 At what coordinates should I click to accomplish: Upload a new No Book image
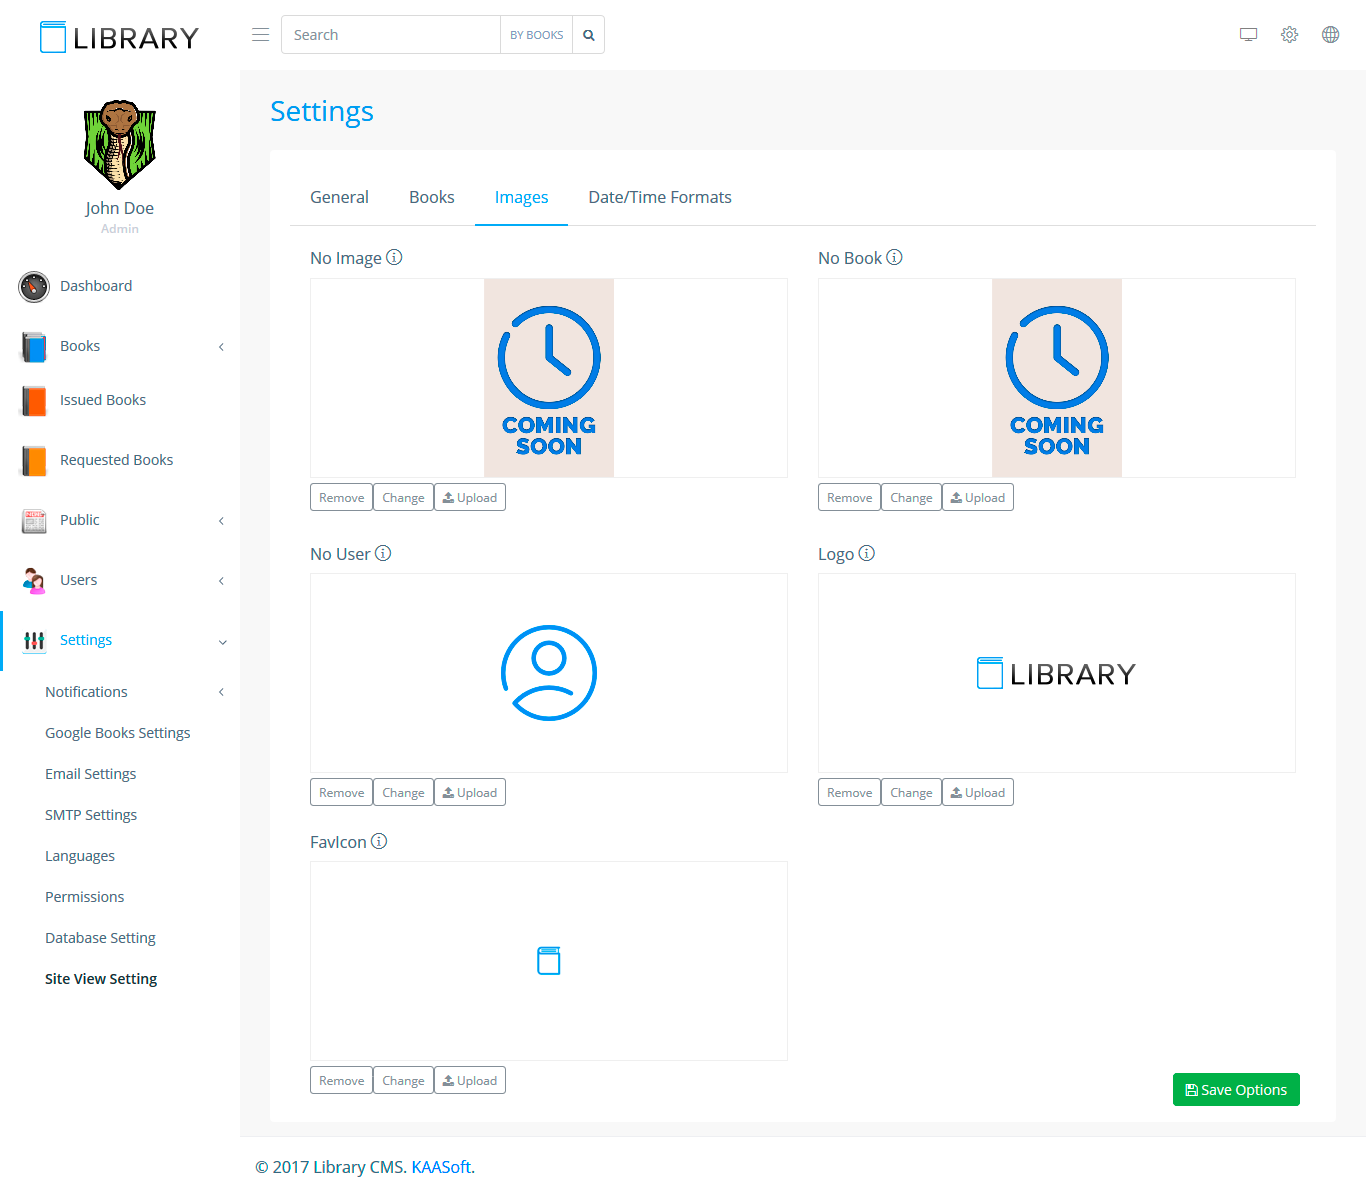coord(977,497)
